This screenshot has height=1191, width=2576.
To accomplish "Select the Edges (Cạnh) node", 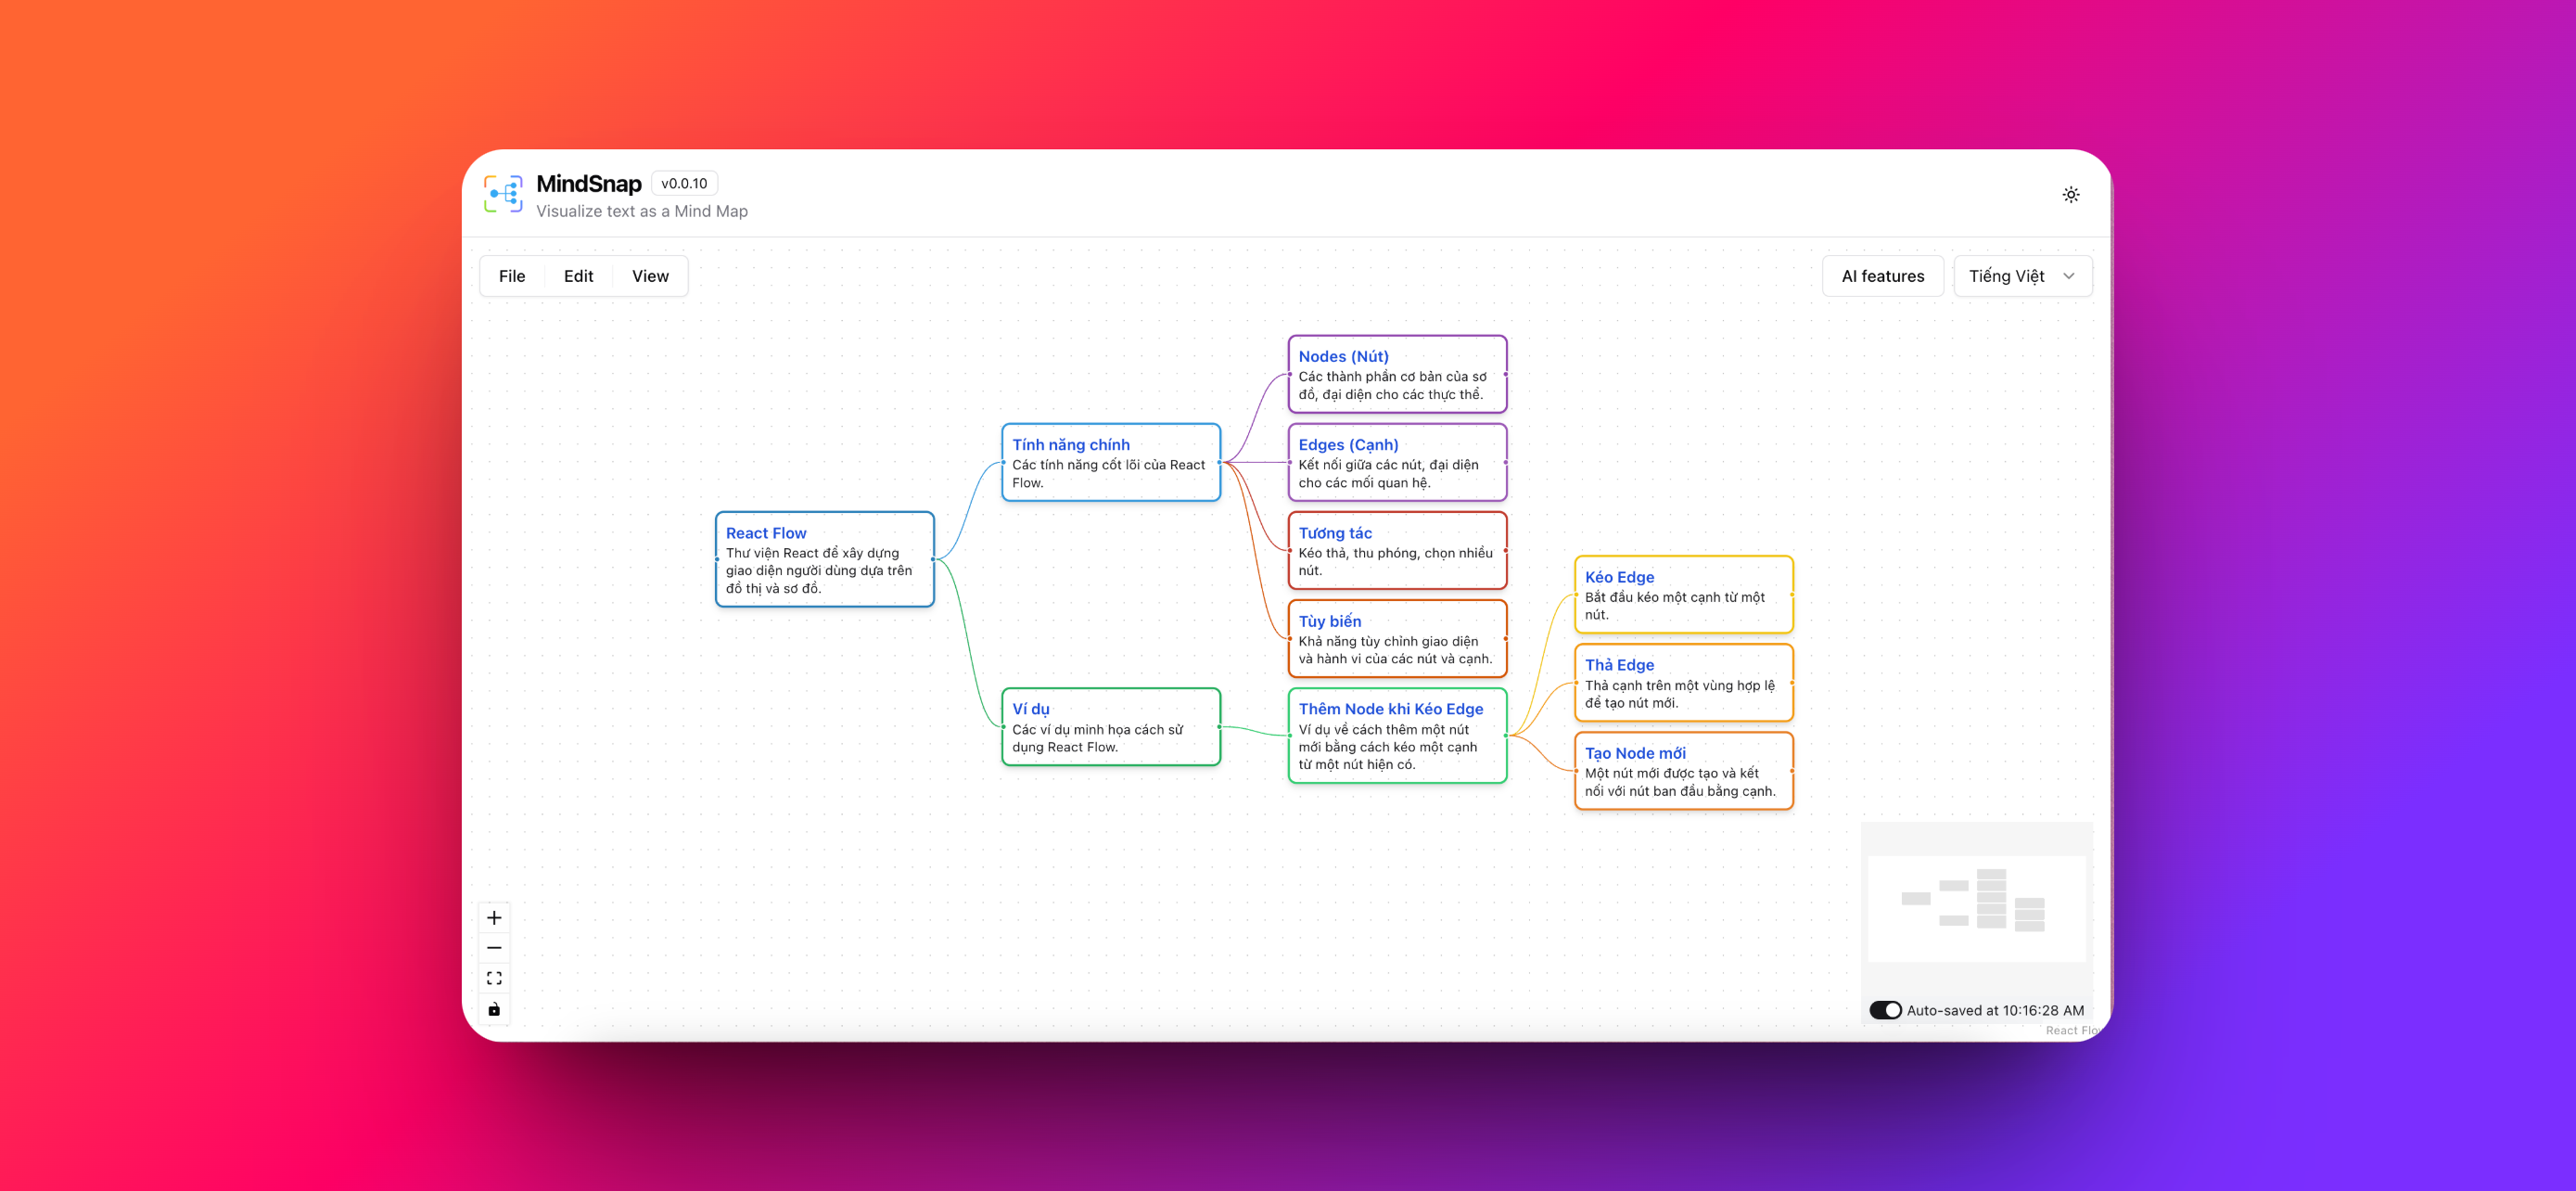I will [x=1397, y=462].
